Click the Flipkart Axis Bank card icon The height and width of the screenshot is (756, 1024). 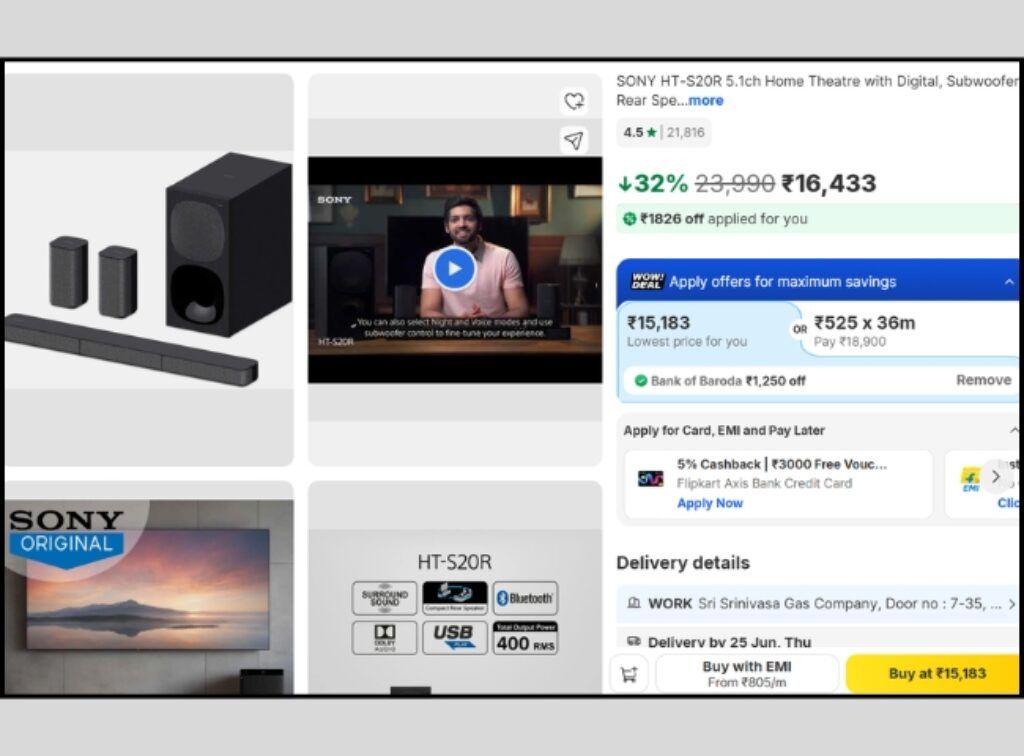coord(650,479)
